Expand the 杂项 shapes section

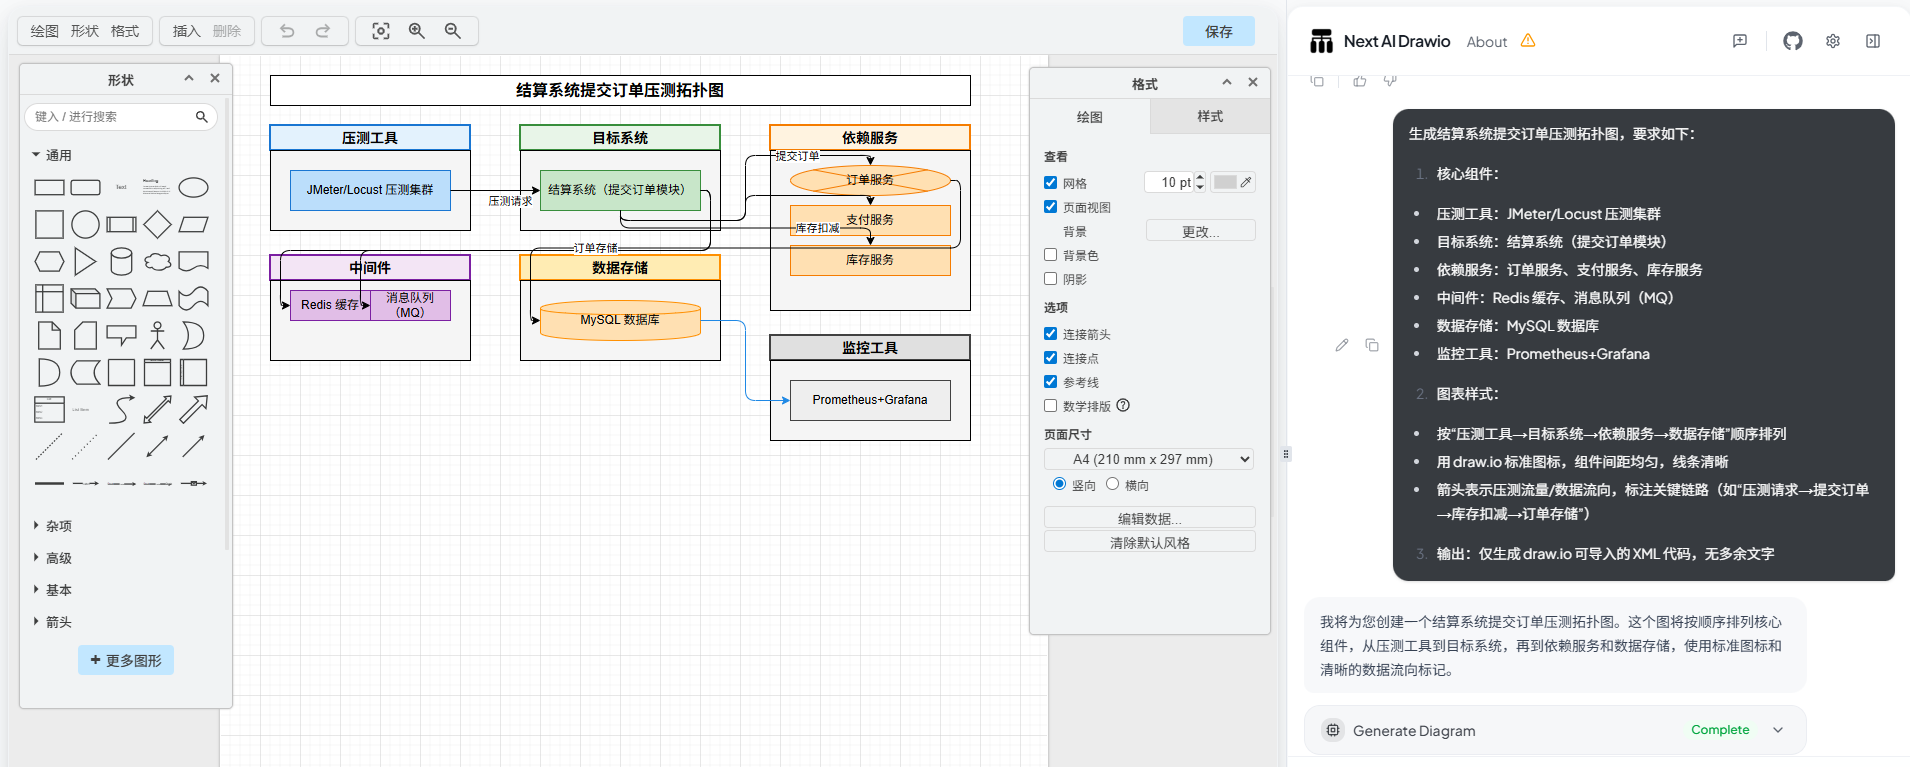tap(52, 526)
